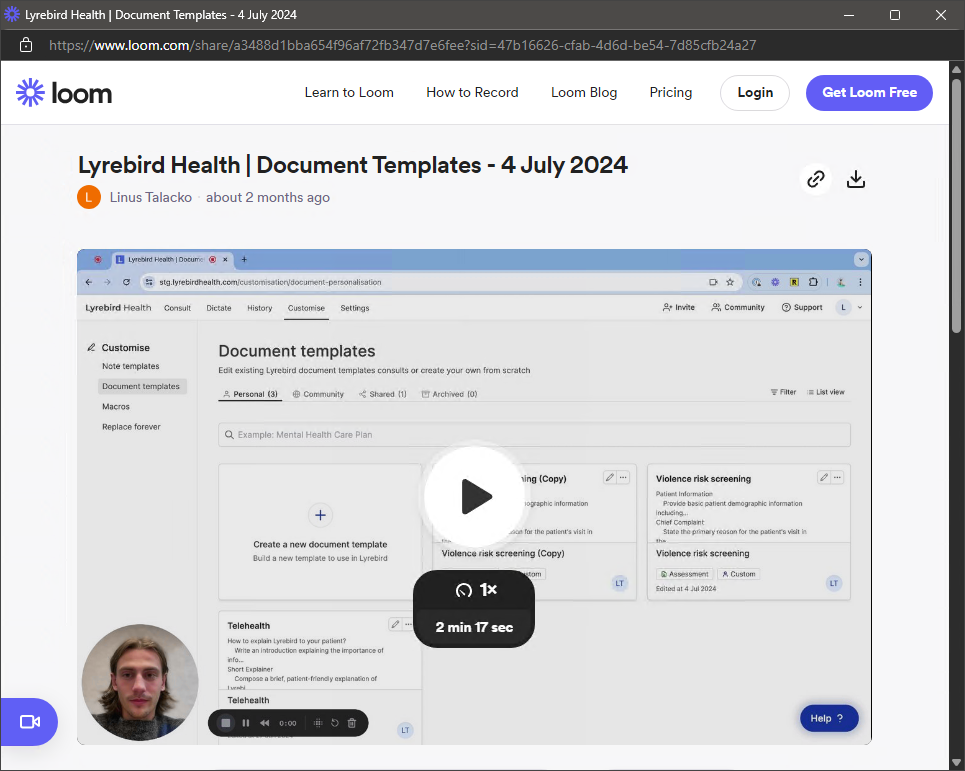The height and width of the screenshot is (771, 965).
Task: Switch to the Shared (1) tab
Action: 383,394
